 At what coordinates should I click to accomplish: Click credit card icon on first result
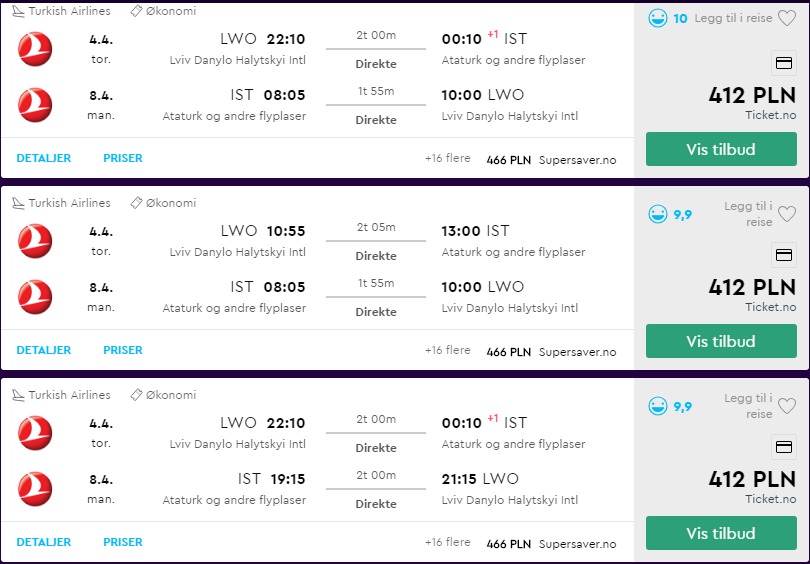(784, 63)
